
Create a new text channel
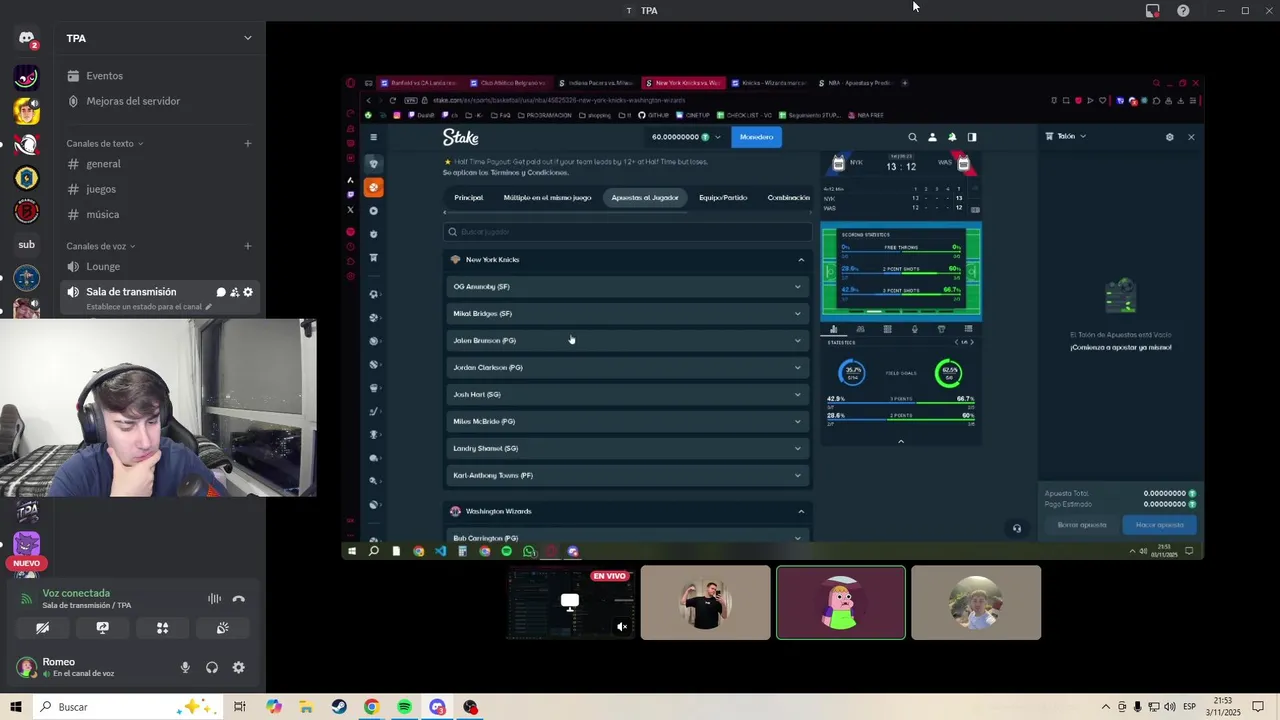pyautogui.click(x=248, y=143)
